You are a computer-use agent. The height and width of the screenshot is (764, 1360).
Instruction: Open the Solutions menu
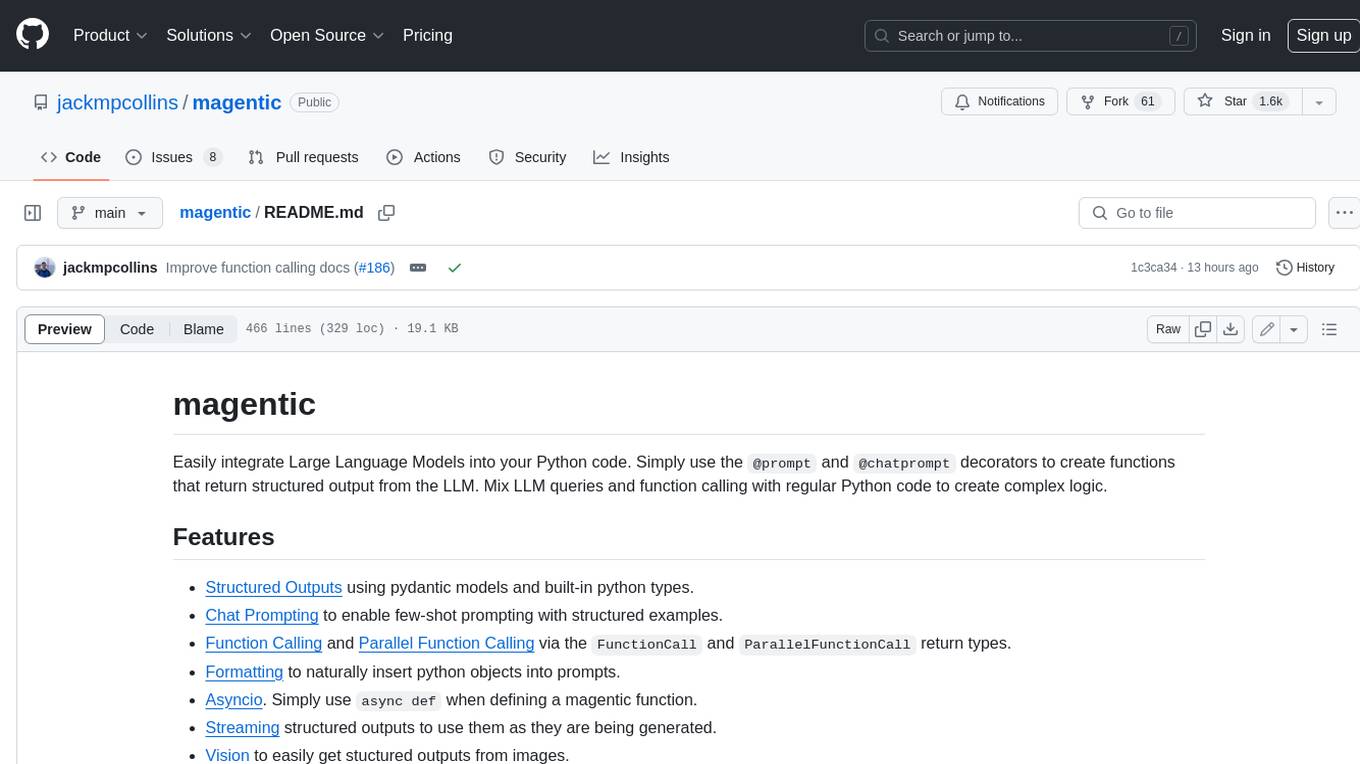tap(208, 35)
